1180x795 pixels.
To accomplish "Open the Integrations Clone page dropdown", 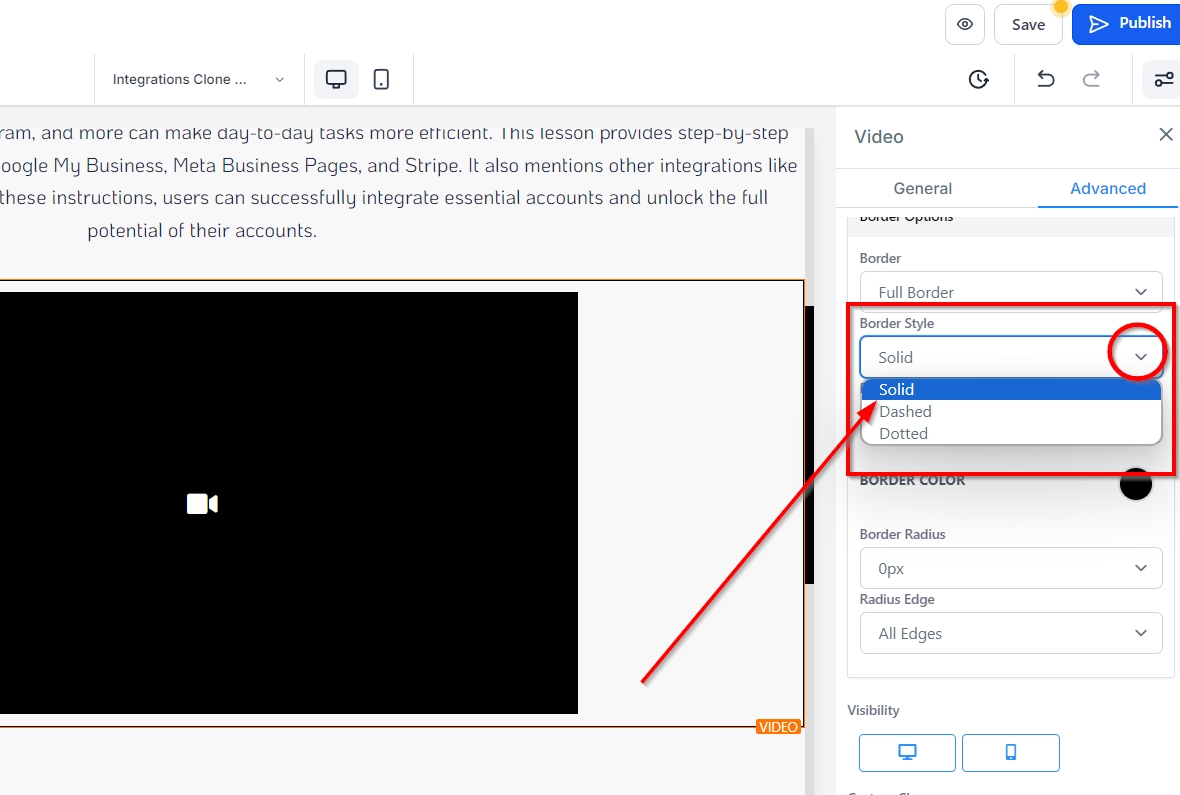I will point(198,79).
